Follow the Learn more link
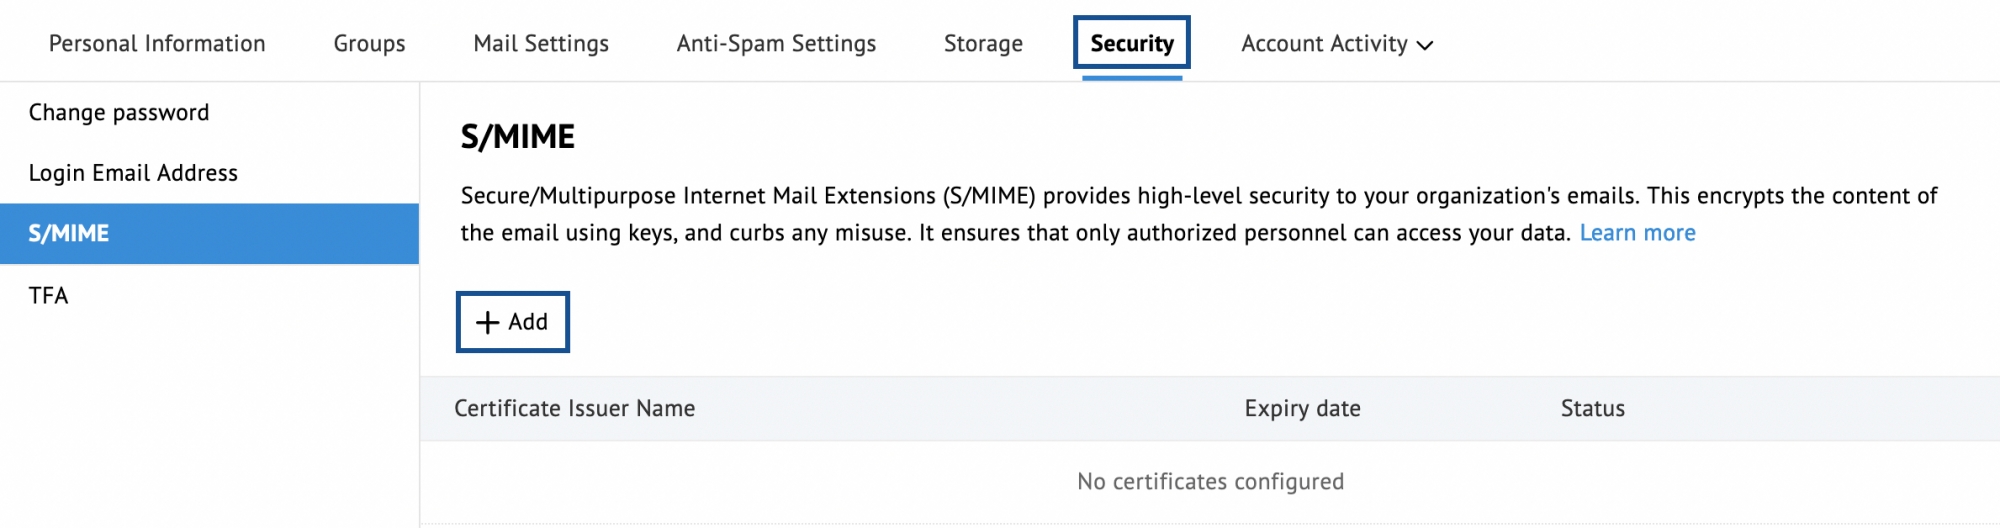 [1637, 233]
